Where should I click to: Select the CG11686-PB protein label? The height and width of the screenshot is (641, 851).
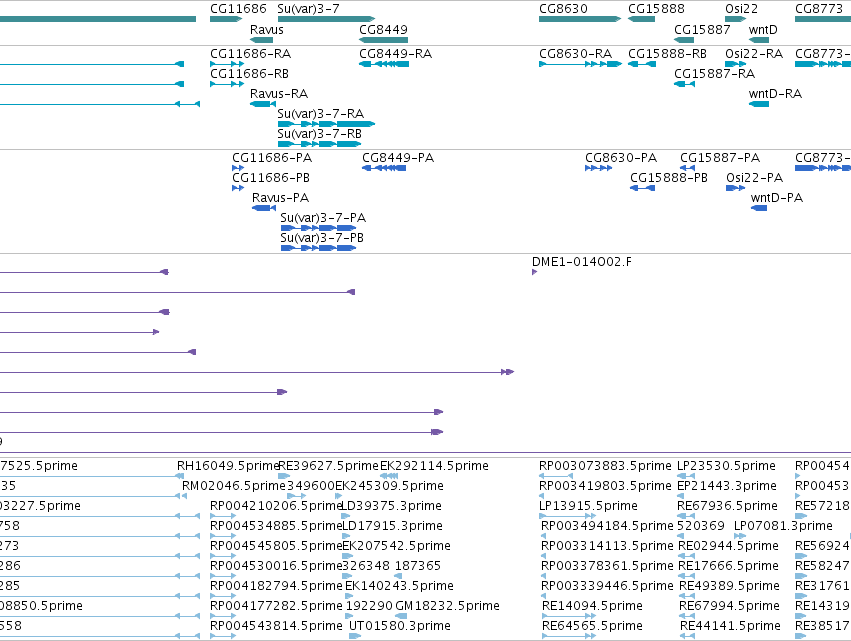click(271, 177)
